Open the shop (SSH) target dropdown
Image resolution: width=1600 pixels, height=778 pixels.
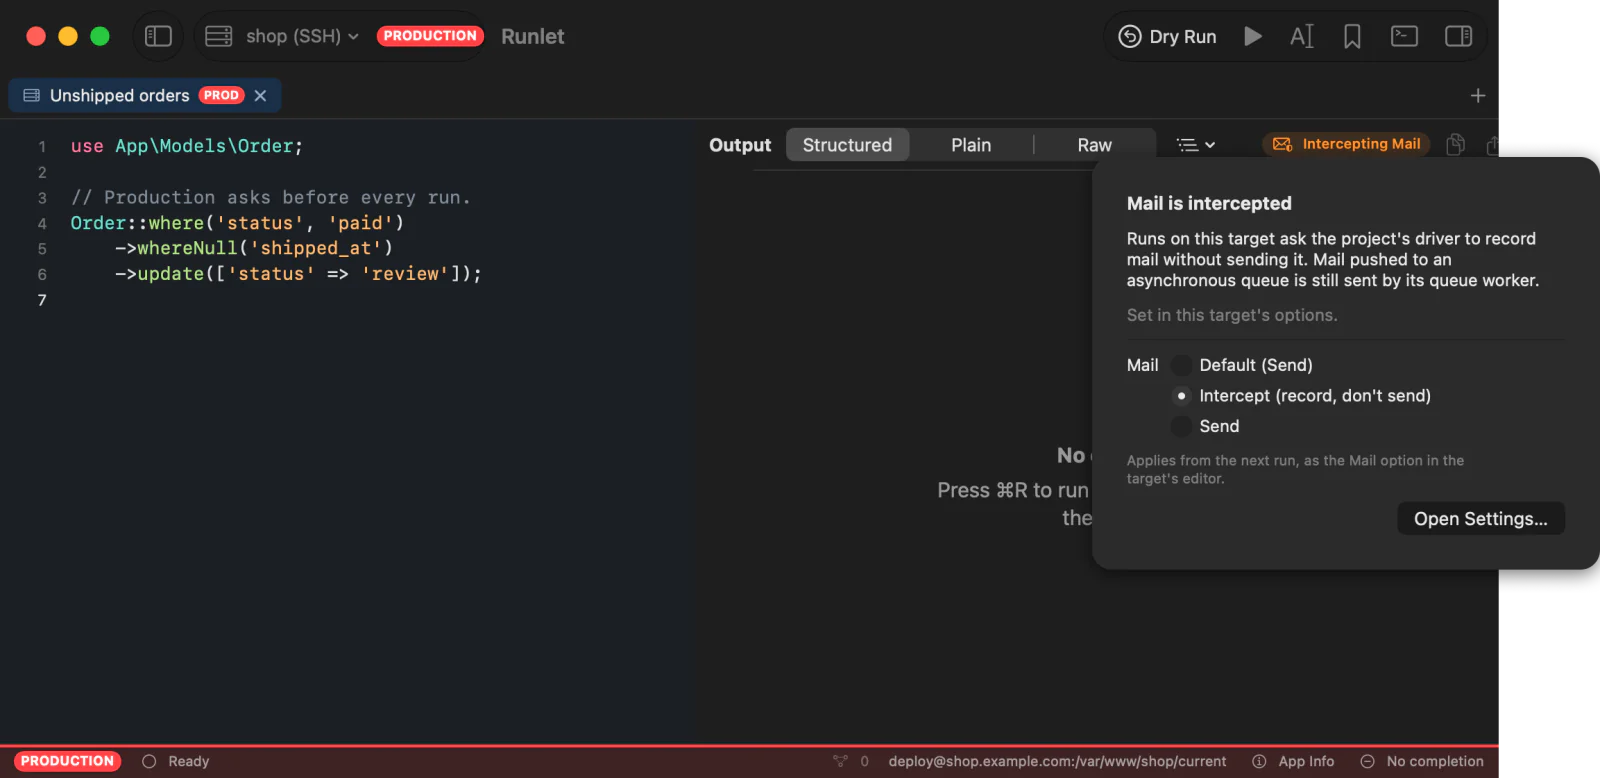pos(281,36)
